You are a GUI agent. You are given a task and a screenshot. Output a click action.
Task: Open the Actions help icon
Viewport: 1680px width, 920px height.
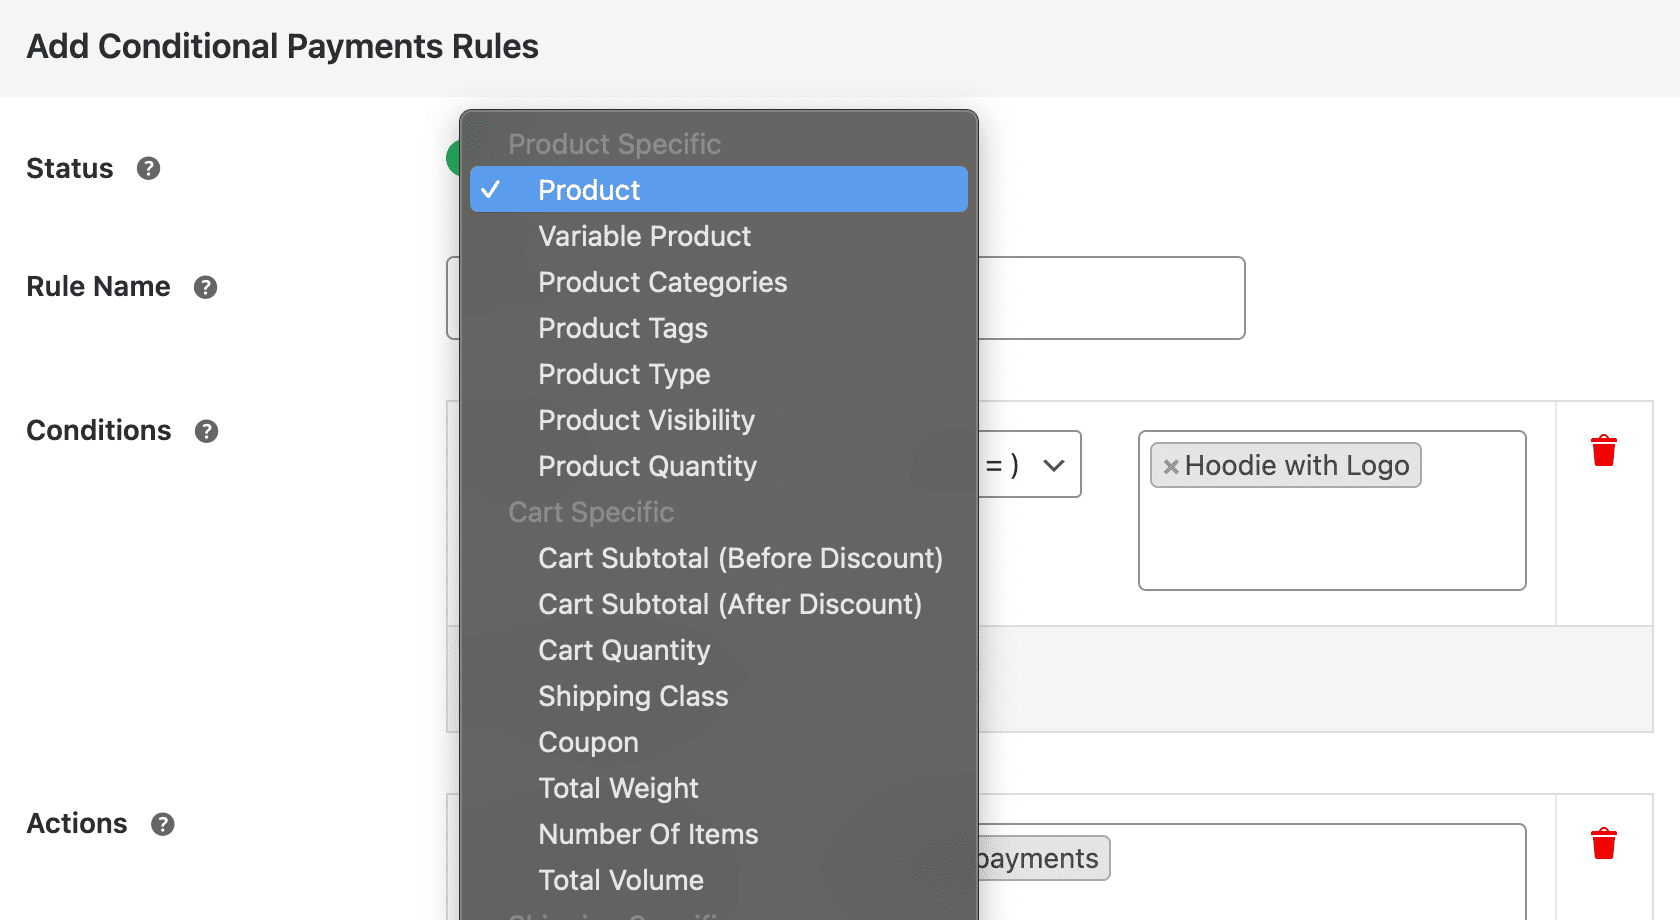[162, 824]
